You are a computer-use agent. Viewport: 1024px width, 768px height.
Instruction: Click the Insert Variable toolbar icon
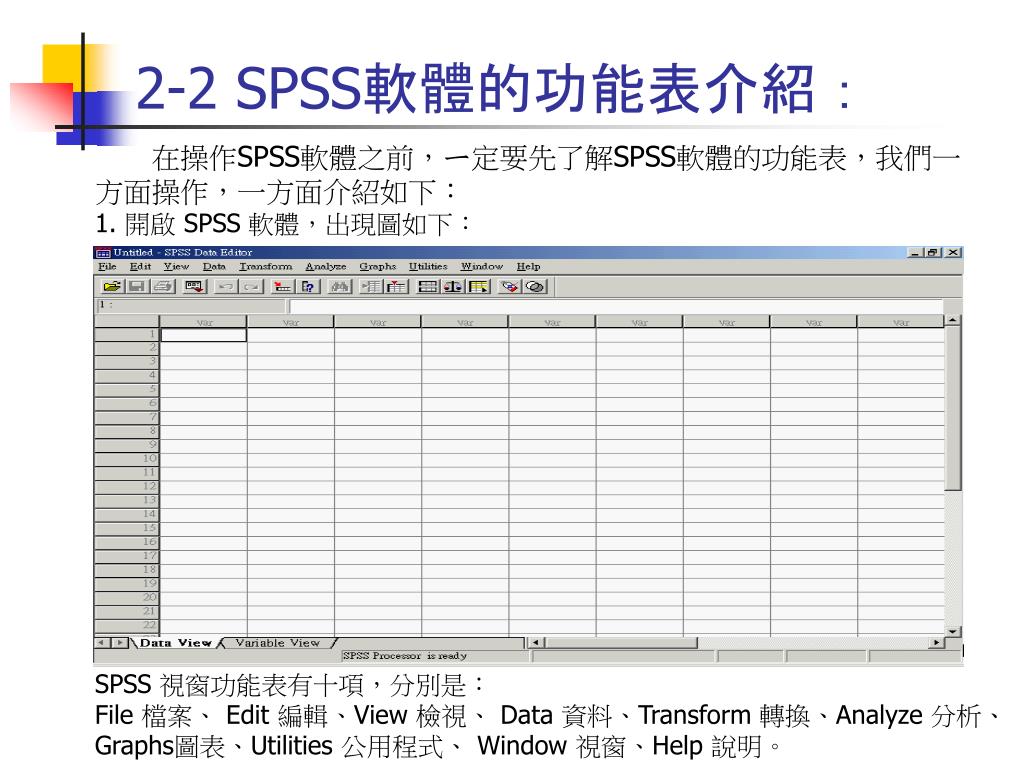click(396, 286)
